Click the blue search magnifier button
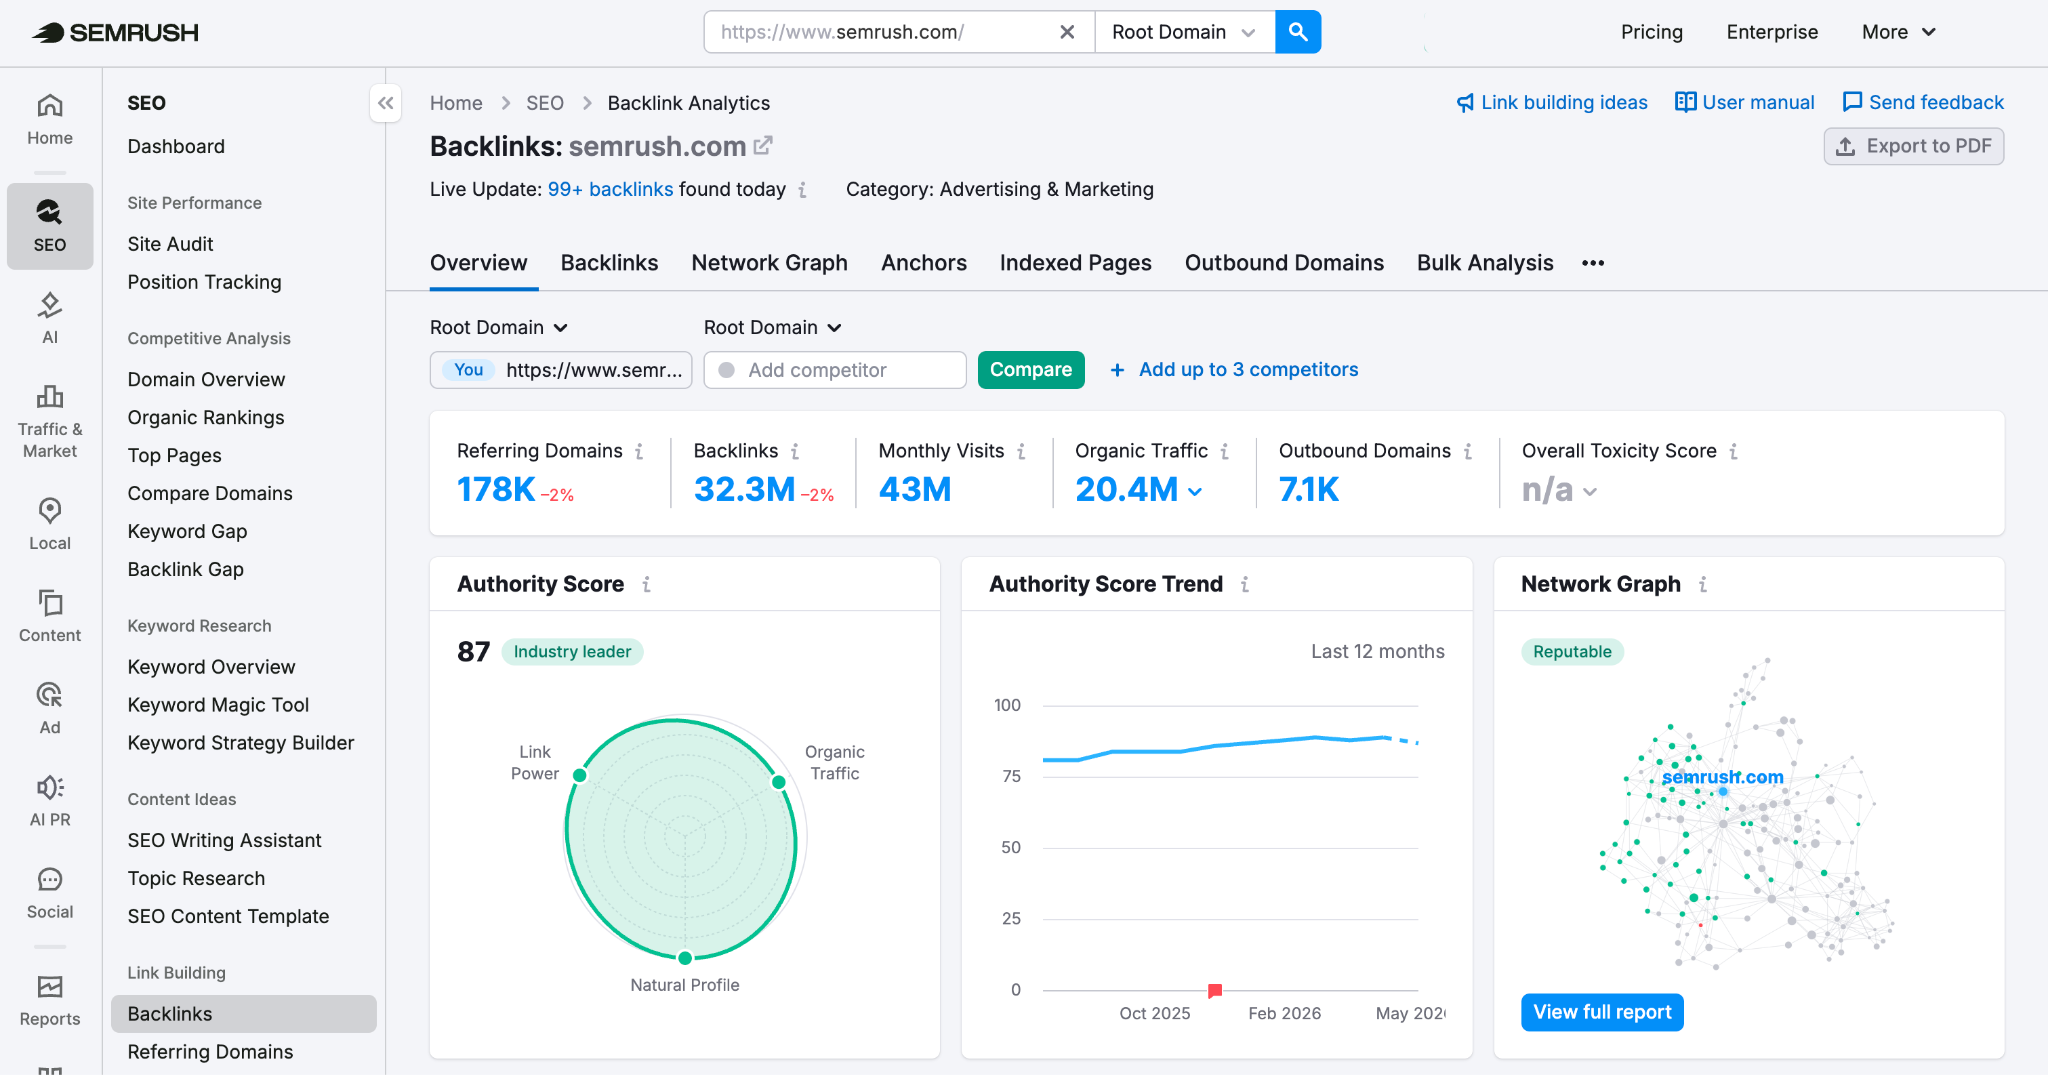The width and height of the screenshot is (2048, 1075). 1298,32
